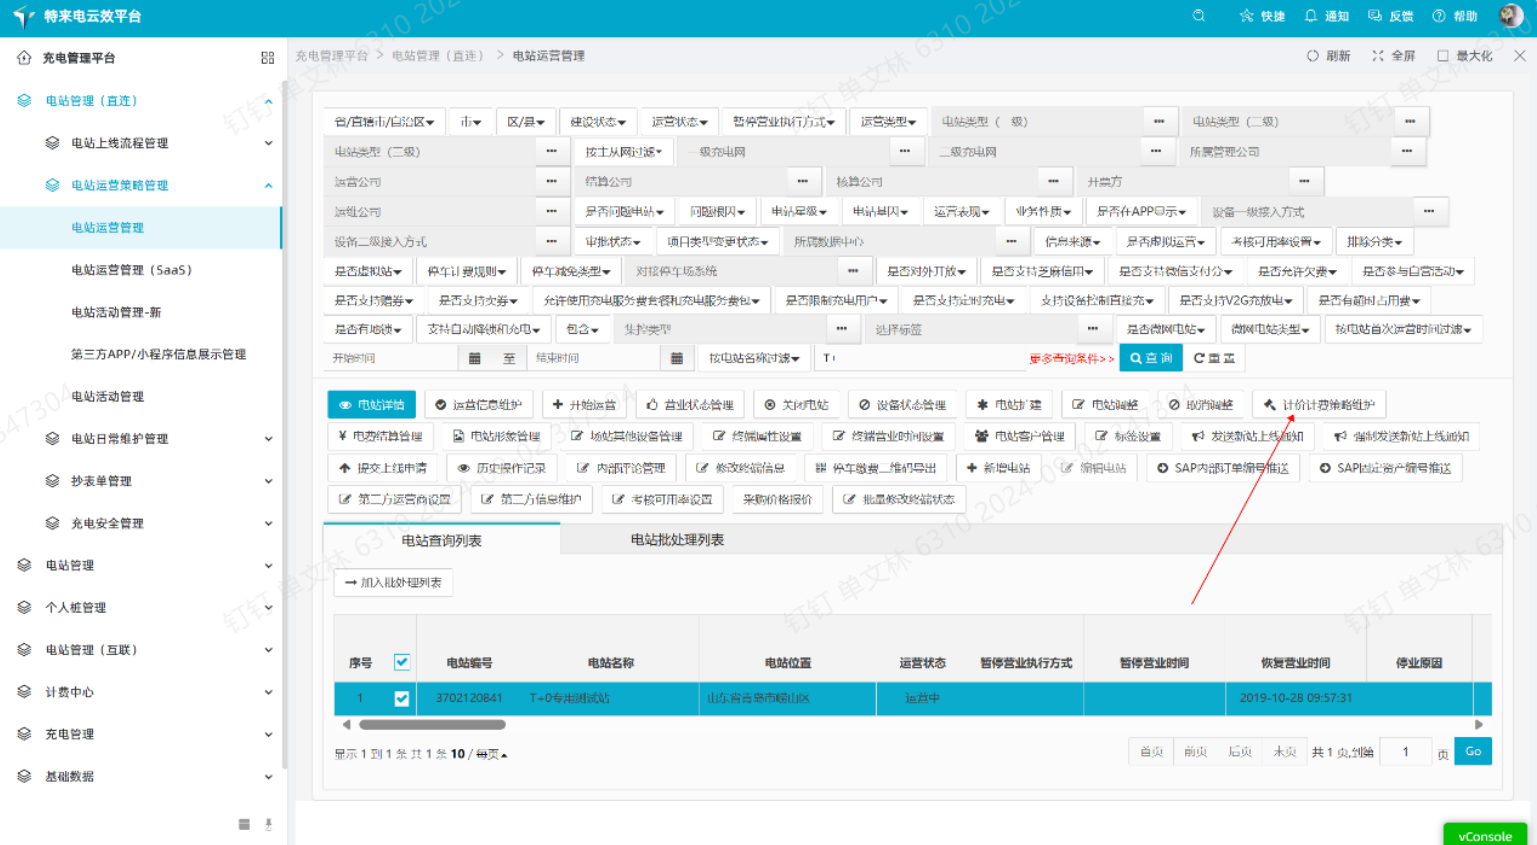The width and height of the screenshot is (1537, 845).
Task: Open the 帮助 help icon
Action: (x=1438, y=16)
